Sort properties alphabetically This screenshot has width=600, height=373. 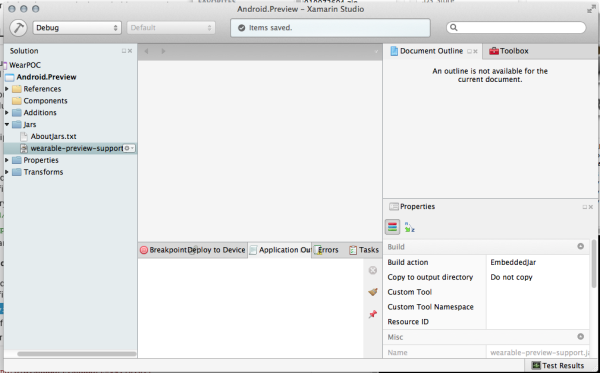(409, 227)
